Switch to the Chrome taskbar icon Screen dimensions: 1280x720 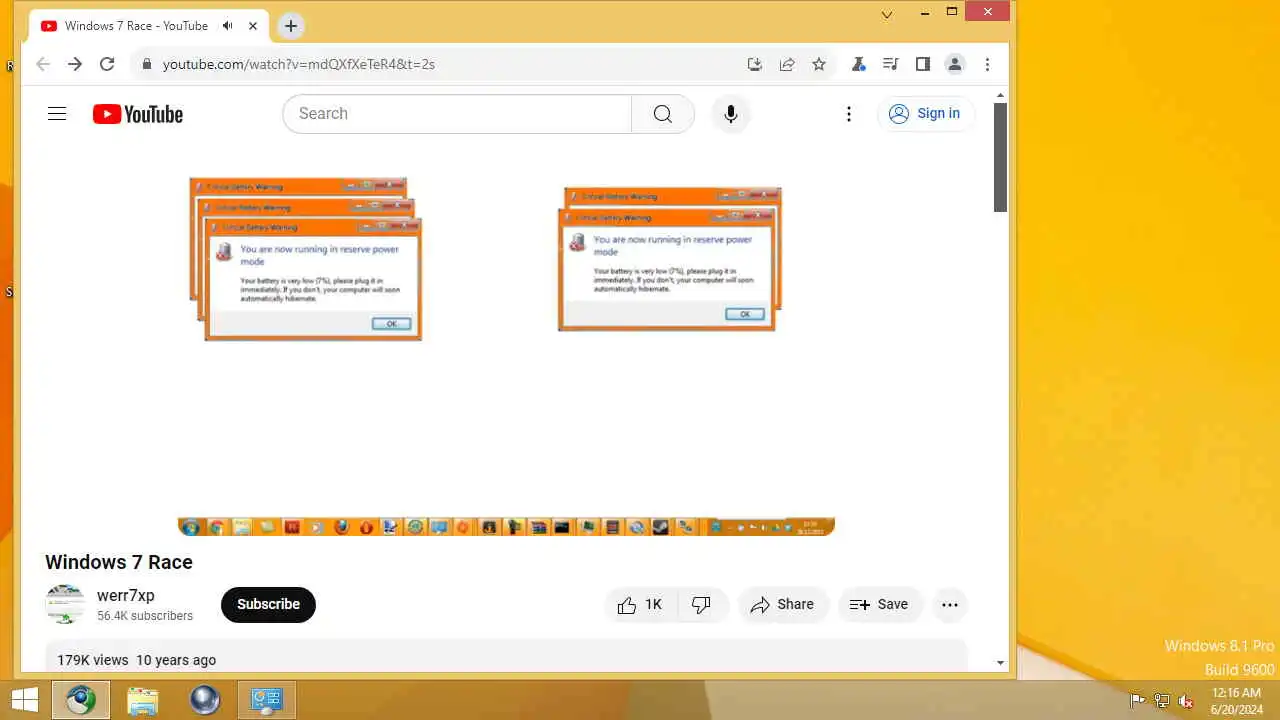[x=81, y=700]
